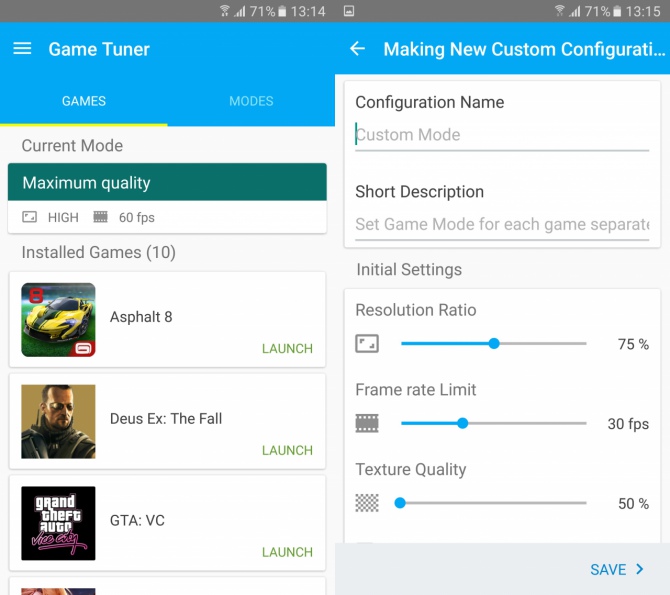Click the film-strip icon beside 60 fps
This screenshot has width=670, height=595.
100,217
